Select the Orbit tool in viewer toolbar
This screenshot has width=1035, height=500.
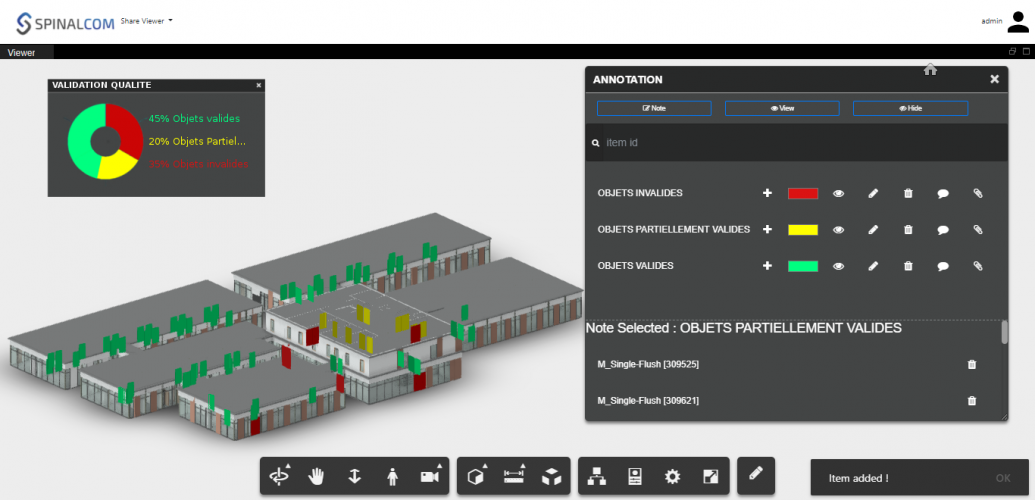click(280, 476)
